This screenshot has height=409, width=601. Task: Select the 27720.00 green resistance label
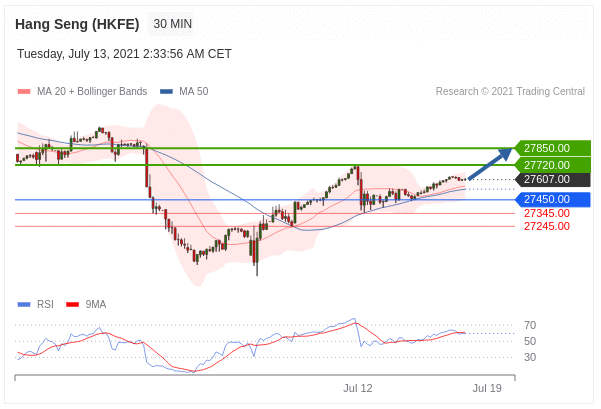pyautogui.click(x=551, y=165)
